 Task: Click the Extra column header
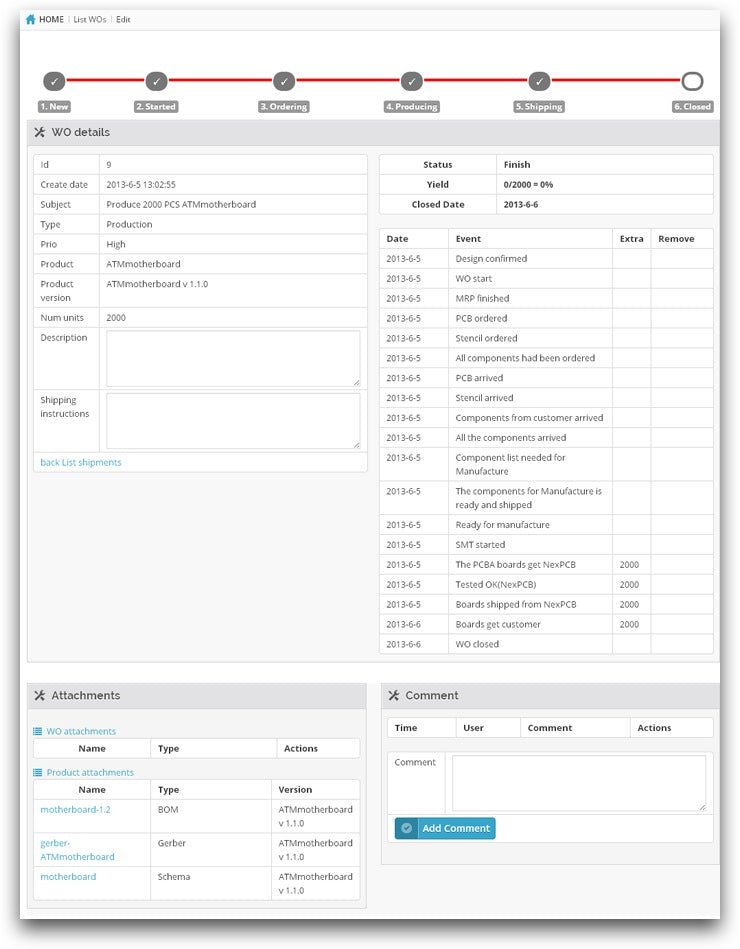point(632,239)
